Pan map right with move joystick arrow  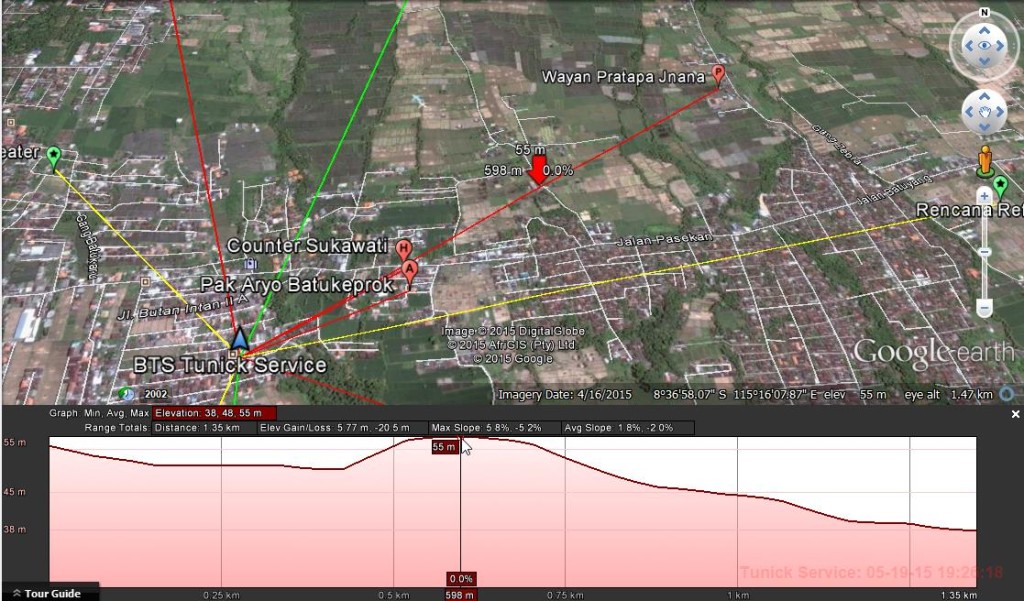[1000, 112]
